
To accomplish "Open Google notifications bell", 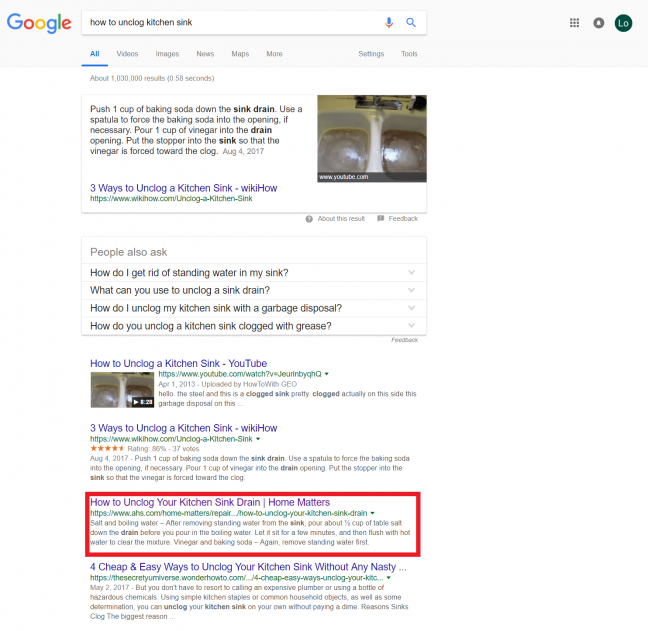I will tap(598, 23).
